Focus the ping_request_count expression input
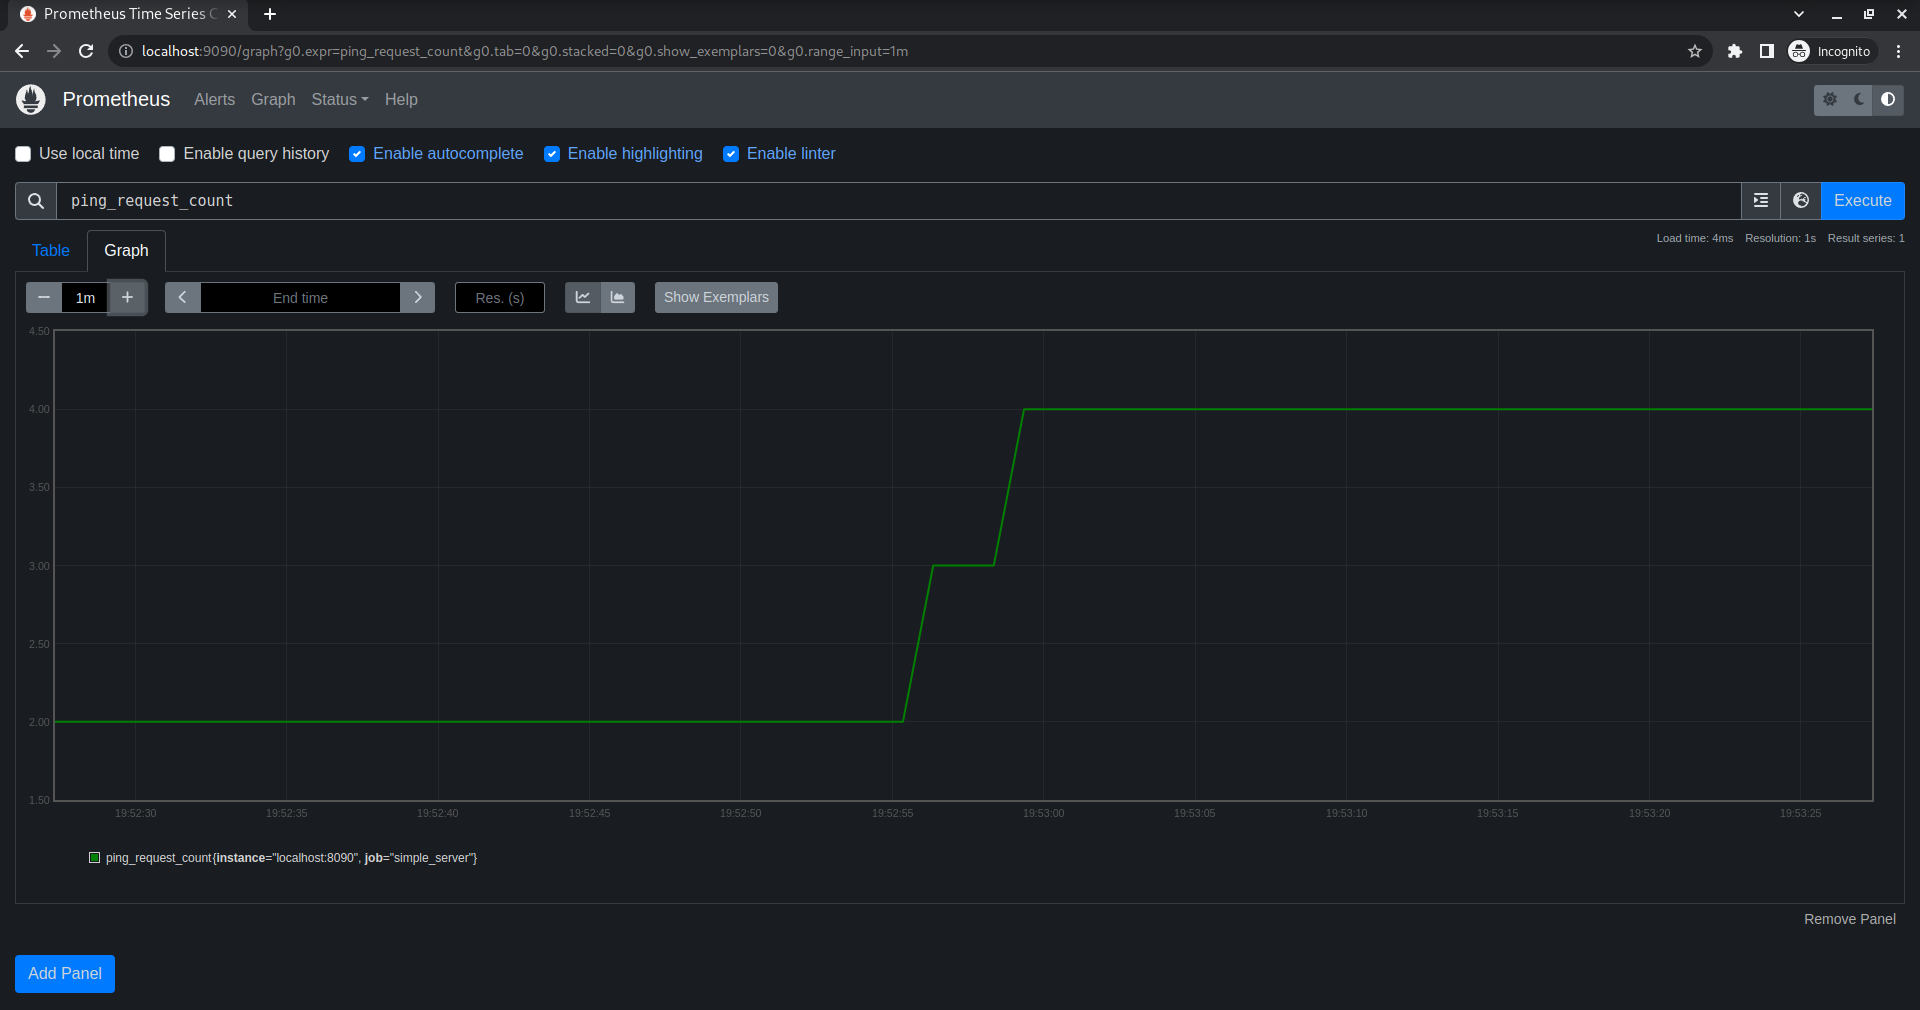The image size is (1920, 1010). 898,201
